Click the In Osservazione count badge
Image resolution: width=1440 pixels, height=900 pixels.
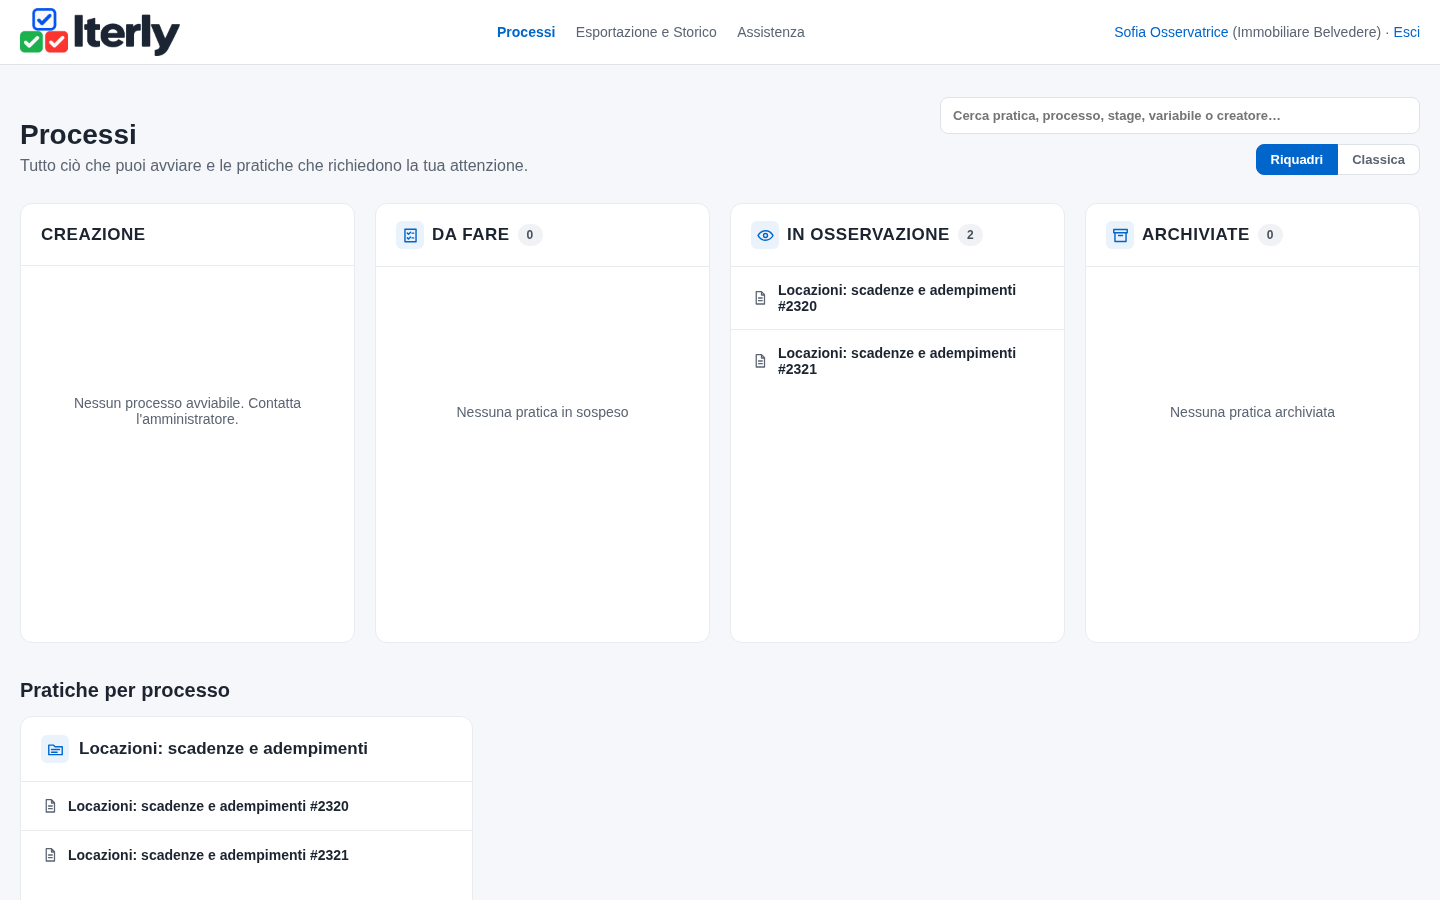pos(970,235)
